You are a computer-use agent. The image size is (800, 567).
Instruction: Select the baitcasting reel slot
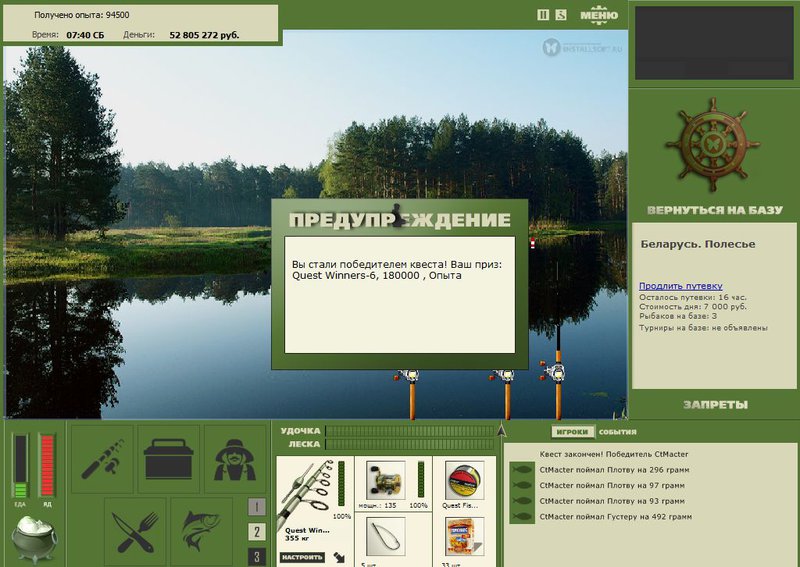click(x=385, y=480)
